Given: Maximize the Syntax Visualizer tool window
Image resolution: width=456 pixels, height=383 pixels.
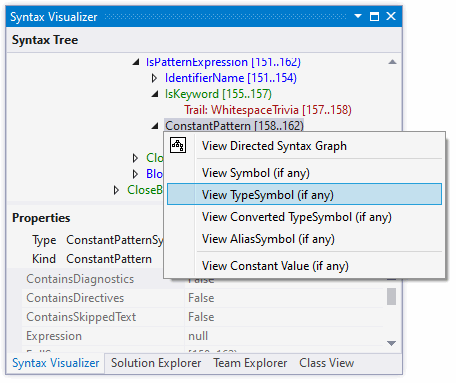Looking at the screenshot, I should point(375,16).
